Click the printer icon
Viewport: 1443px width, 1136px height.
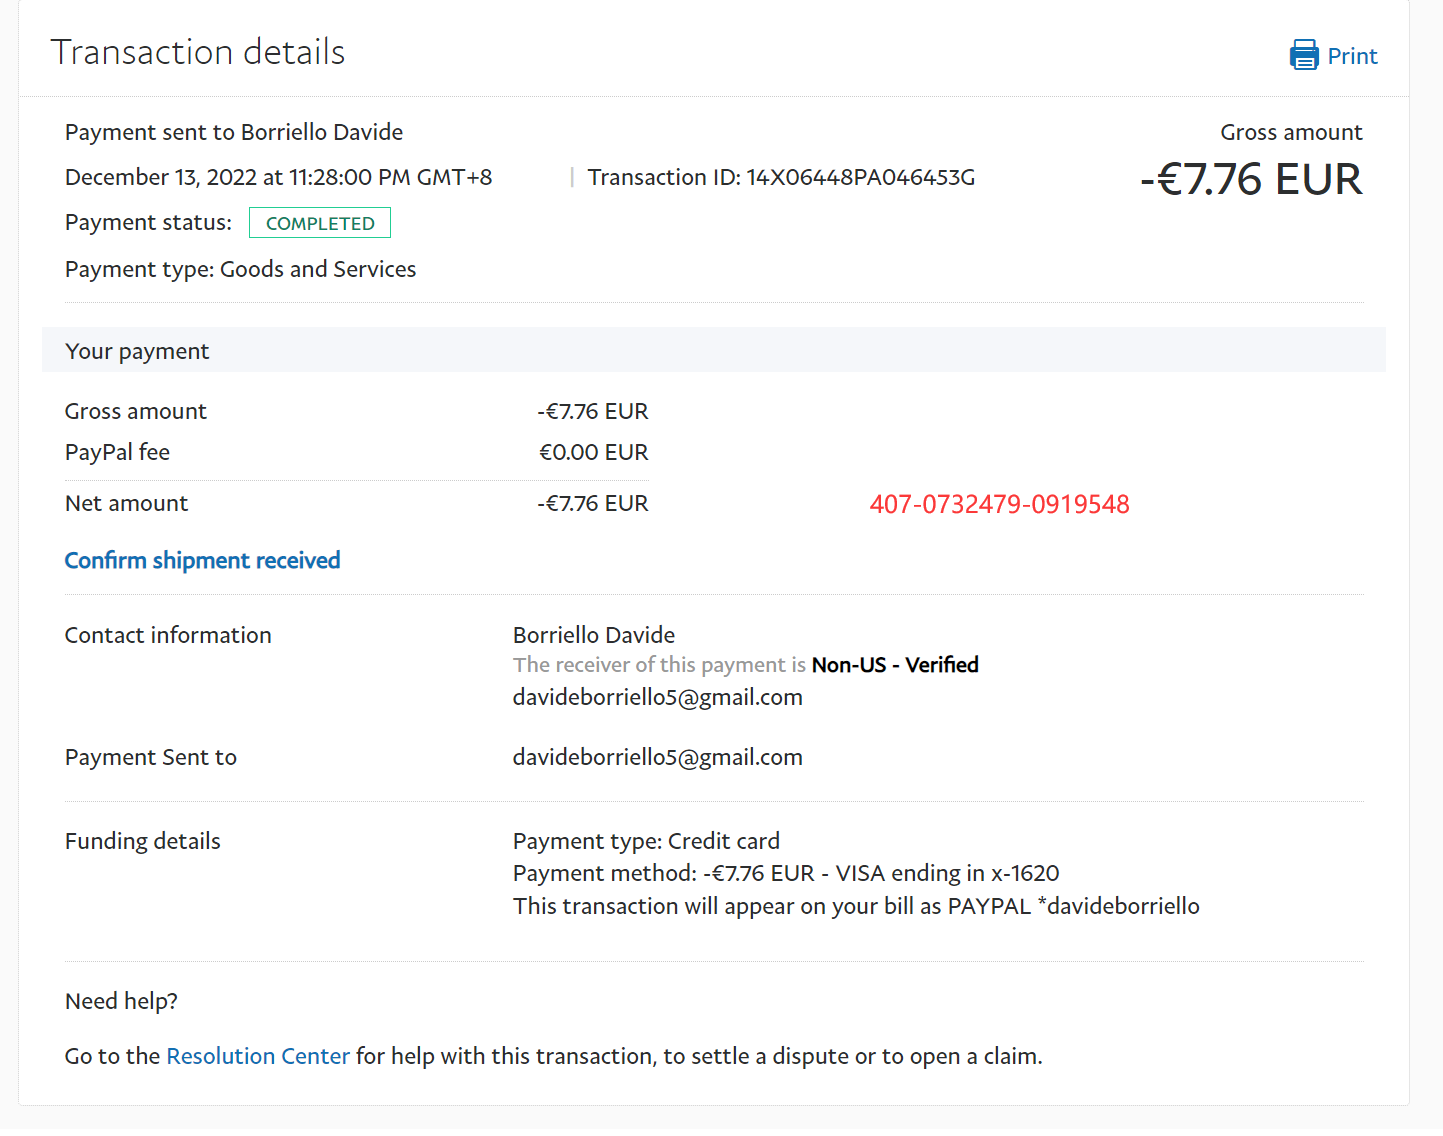click(x=1304, y=55)
